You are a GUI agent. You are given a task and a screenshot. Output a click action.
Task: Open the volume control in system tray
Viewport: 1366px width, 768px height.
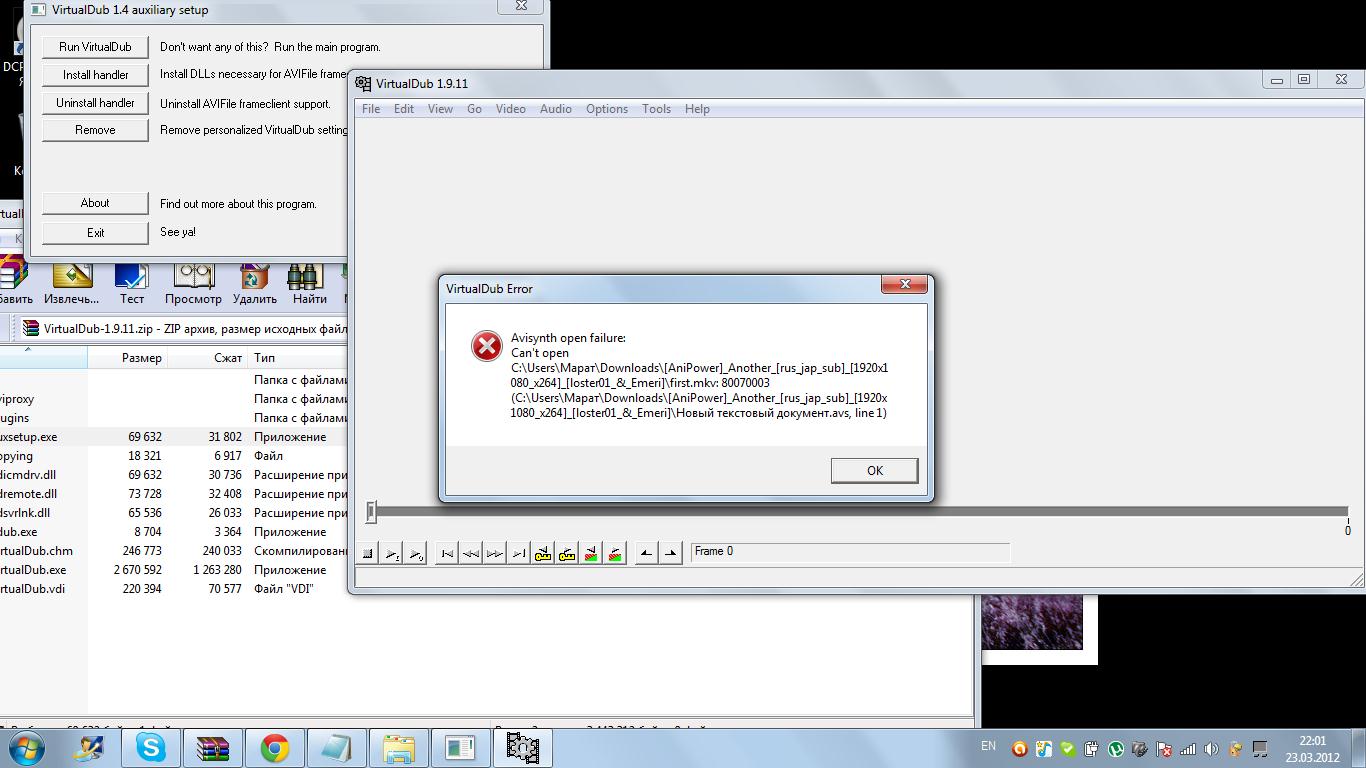[1212, 748]
